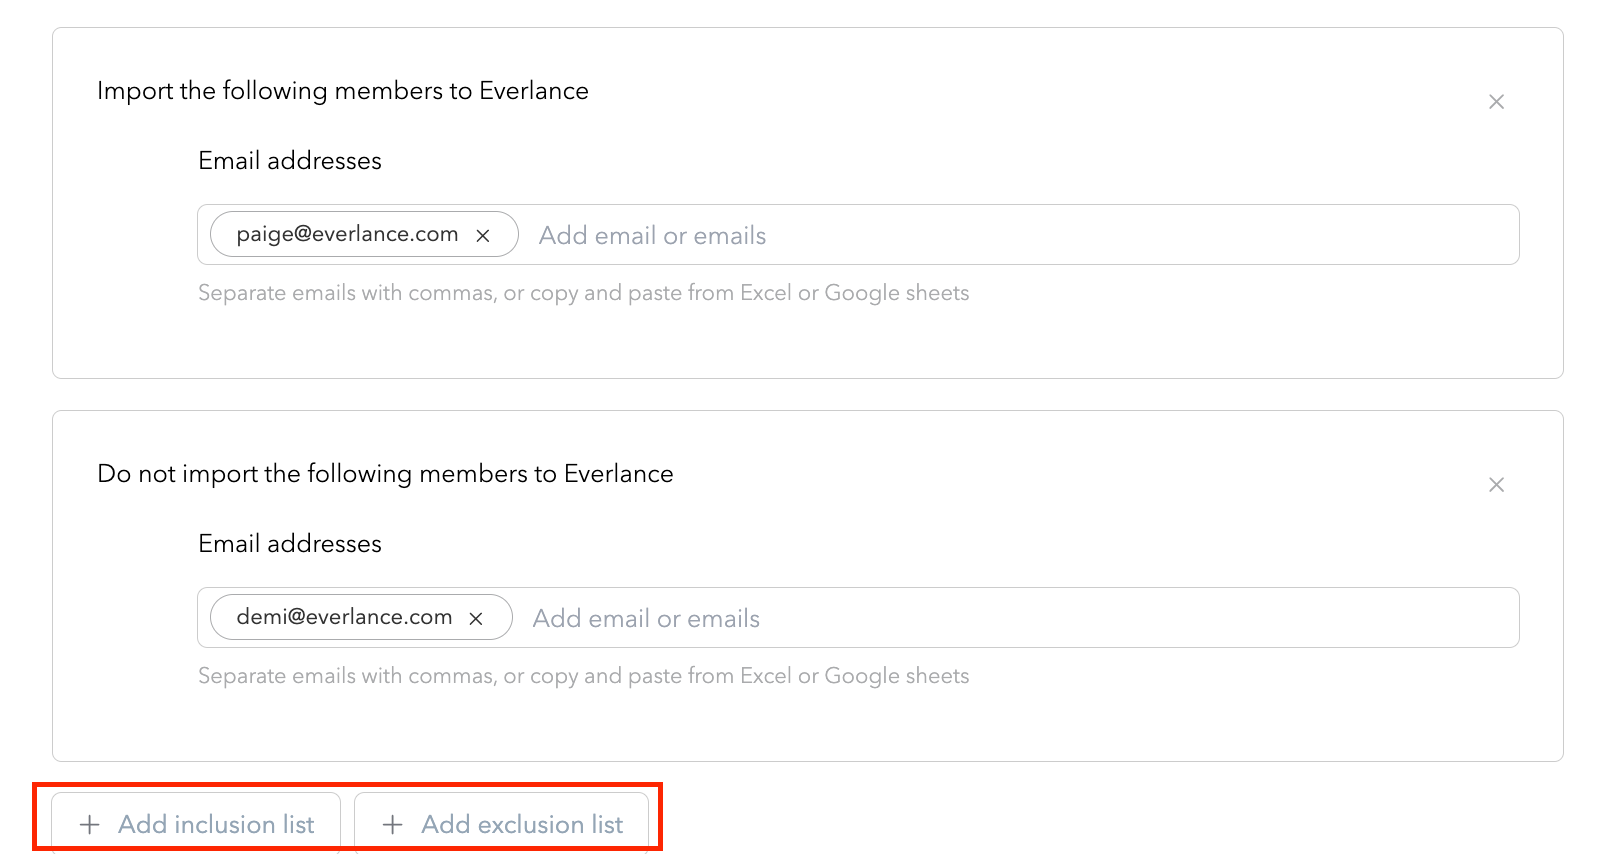Click 'Email addresses' label in the exclusion card
The height and width of the screenshot is (854, 1620).
point(290,544)
